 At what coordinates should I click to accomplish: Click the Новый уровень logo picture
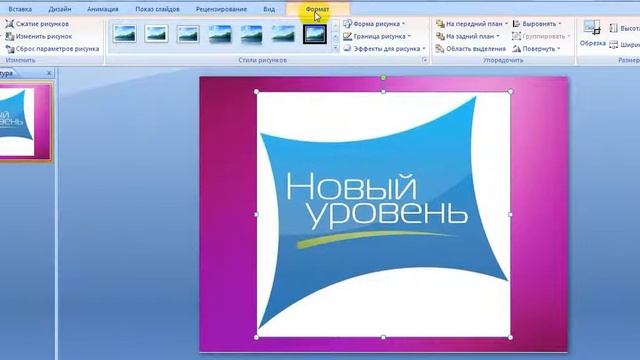point(383,214)
